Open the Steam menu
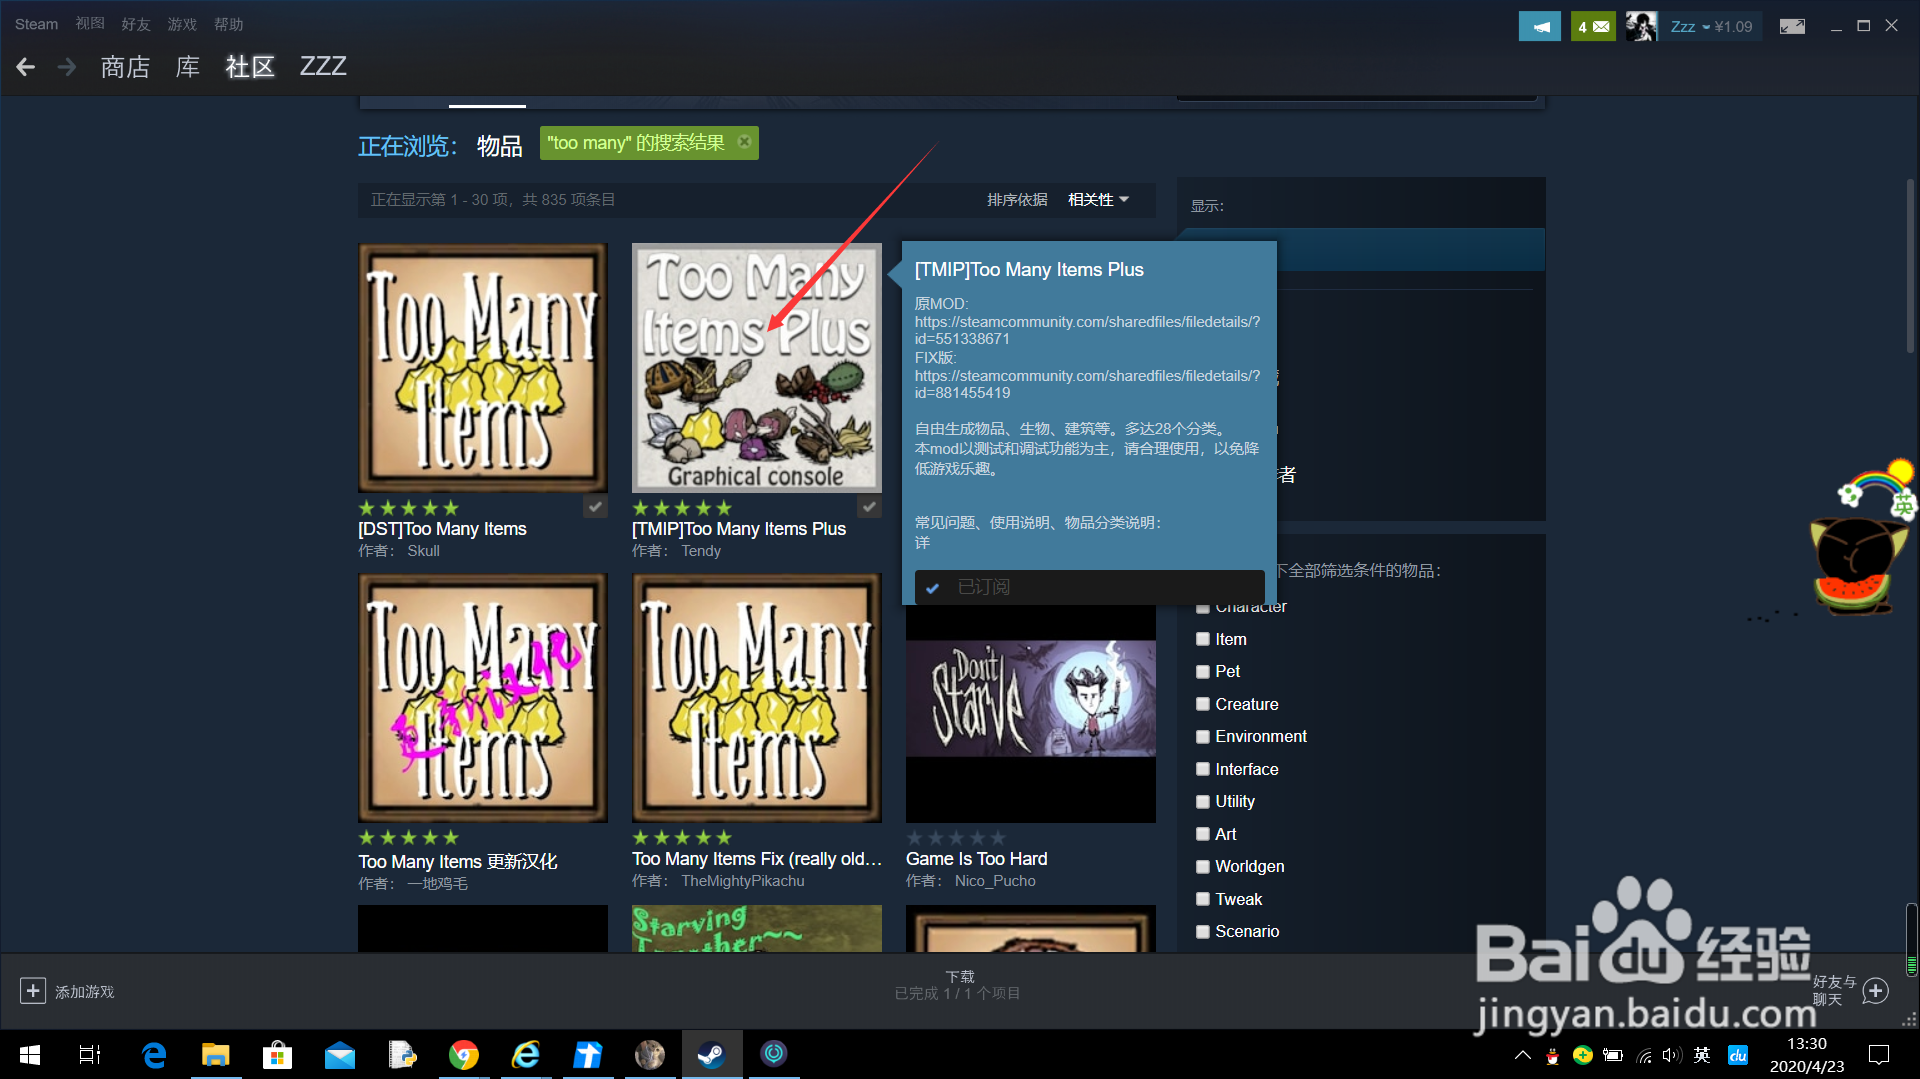Viewport: 1920px width, 1079px height. coord(36,24)
